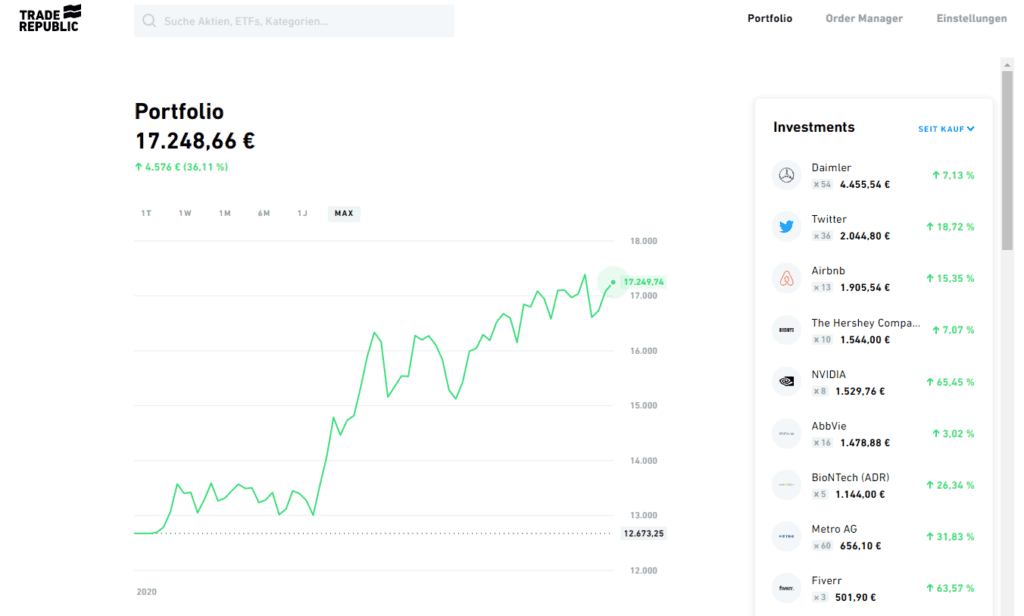Select the 1J time range
This screenshot has height=616, width=1024.
point(302,213)
